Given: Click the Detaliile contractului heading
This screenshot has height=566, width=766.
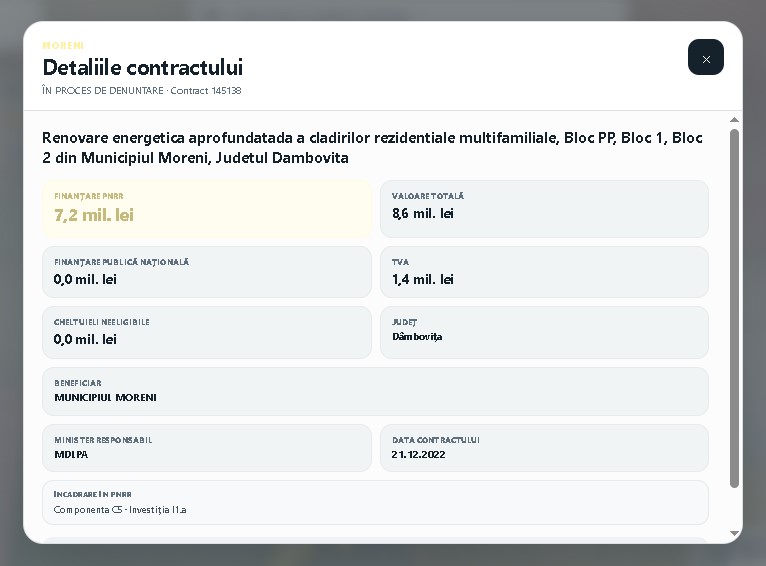Looking at the screenshot, I should 143,67.
